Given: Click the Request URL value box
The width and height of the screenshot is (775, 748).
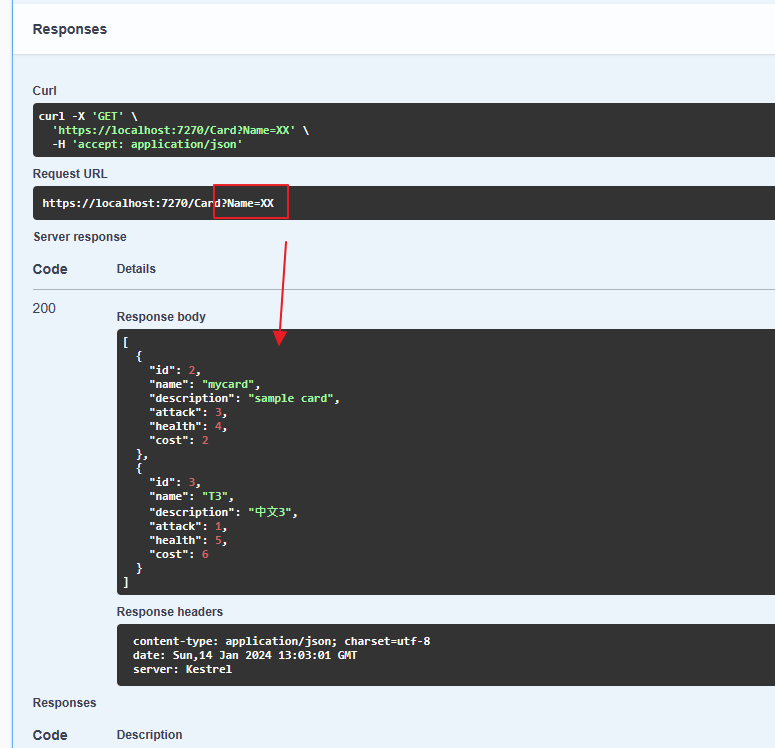Looking at the screenshot, I should 404,203.
